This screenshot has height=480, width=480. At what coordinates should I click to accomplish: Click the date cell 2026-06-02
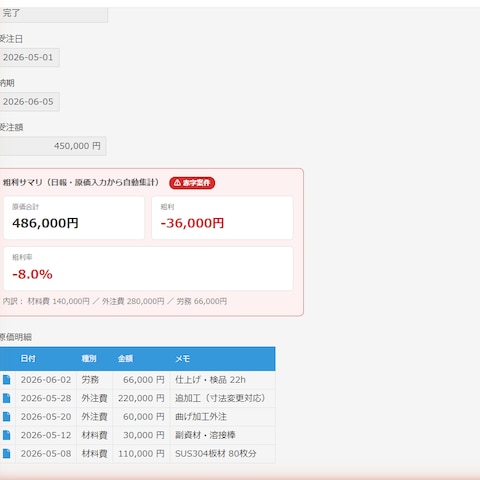click(x=46, y=380)
